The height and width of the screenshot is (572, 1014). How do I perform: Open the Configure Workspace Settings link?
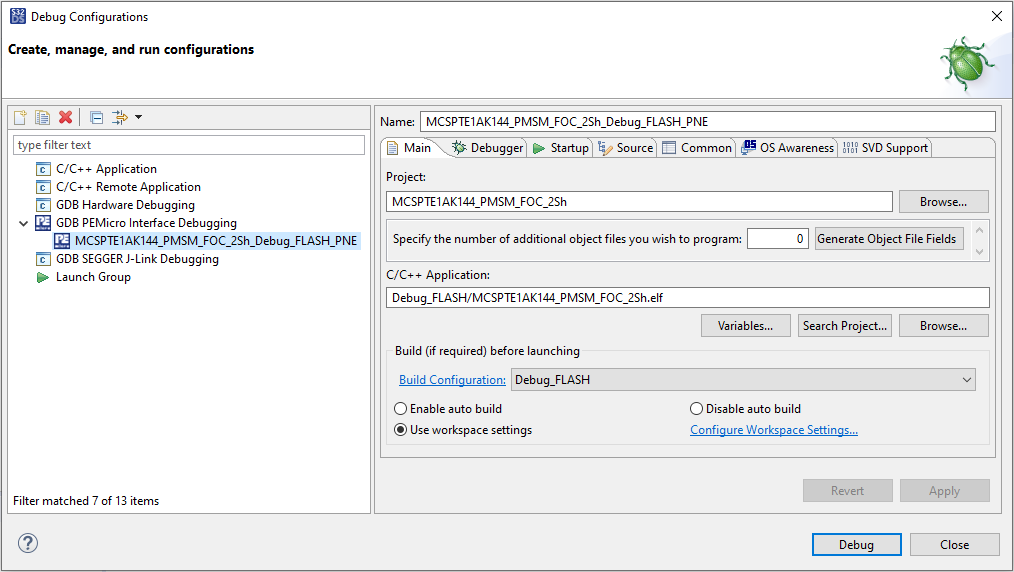coord(773,430)
